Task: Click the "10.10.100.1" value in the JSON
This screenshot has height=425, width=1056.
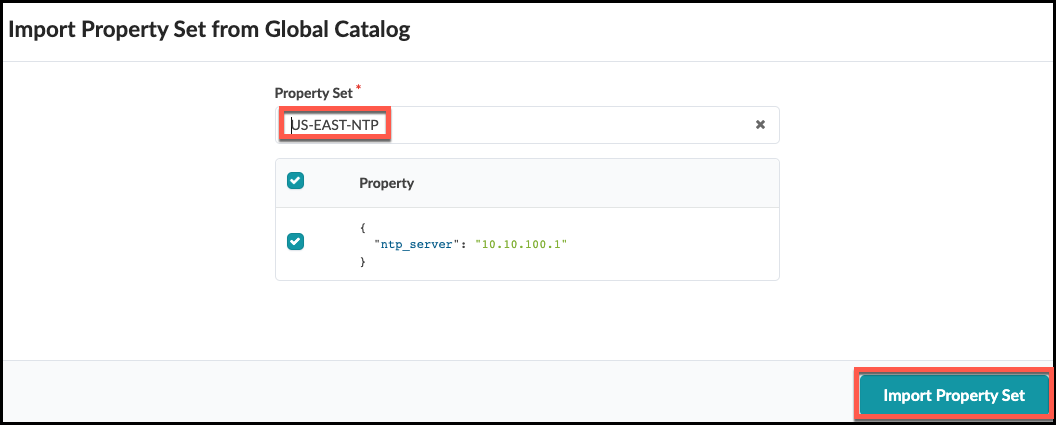Action: click(521, 244)
